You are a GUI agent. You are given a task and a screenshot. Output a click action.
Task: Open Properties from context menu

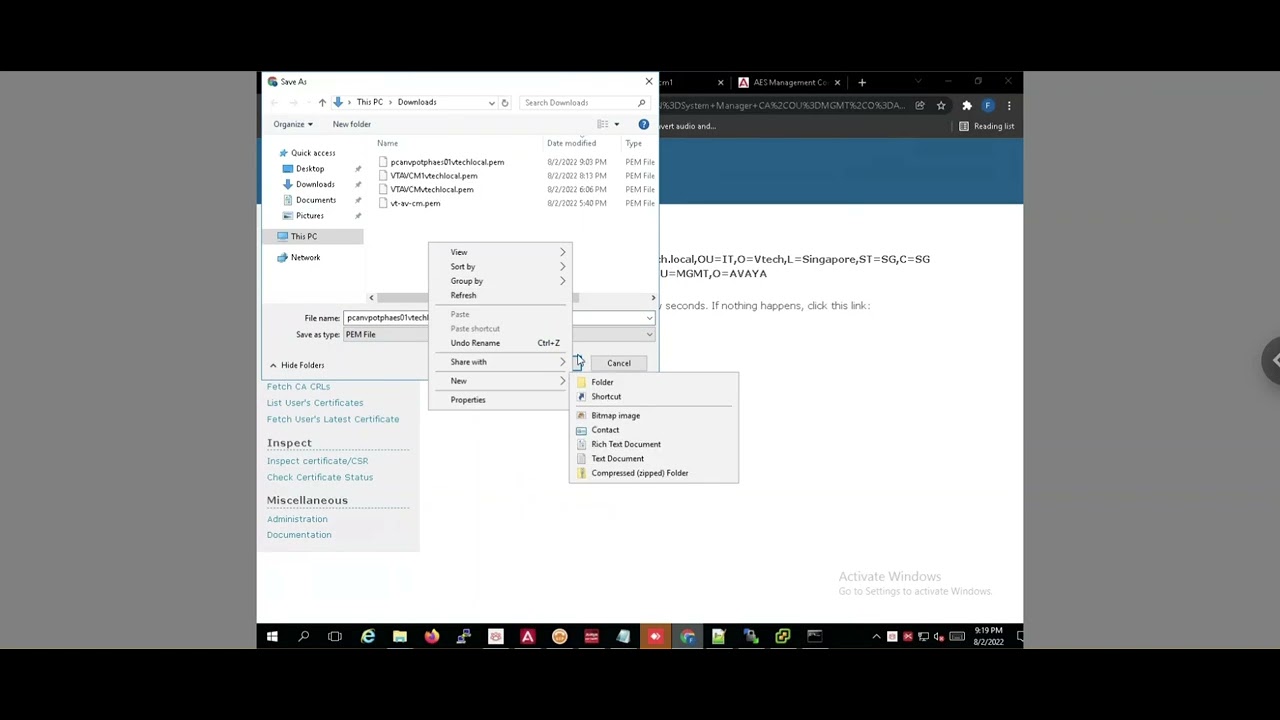point(500,400)
